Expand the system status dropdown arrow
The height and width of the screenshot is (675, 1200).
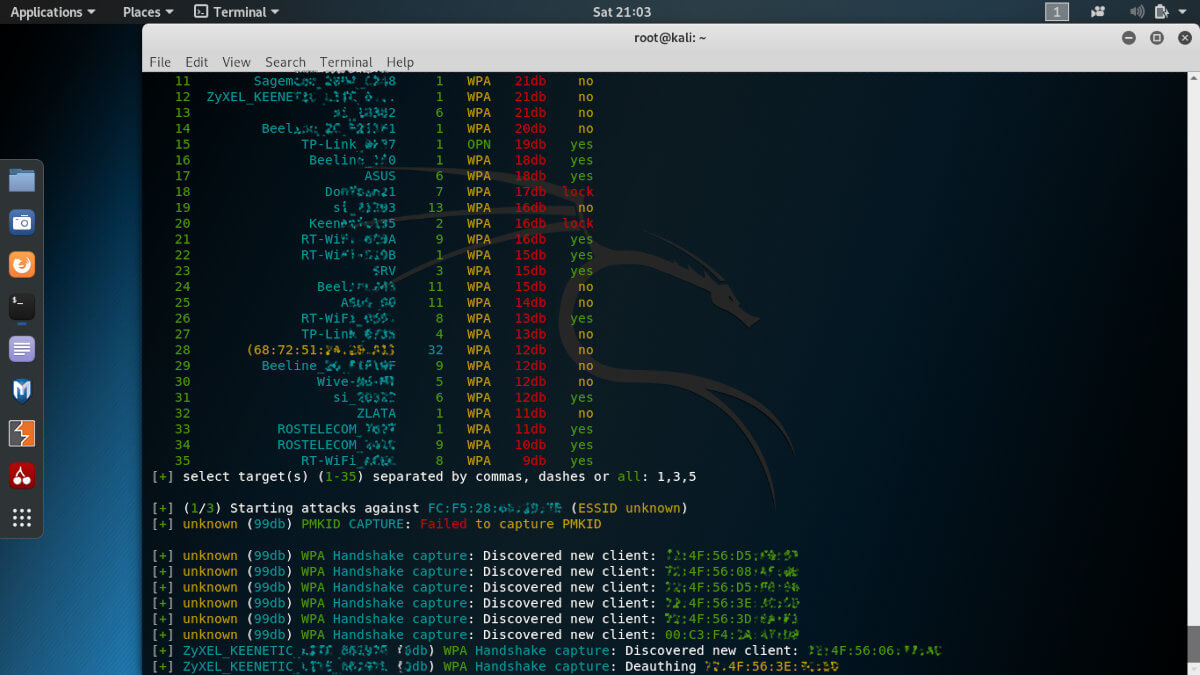coord(1180,12)
